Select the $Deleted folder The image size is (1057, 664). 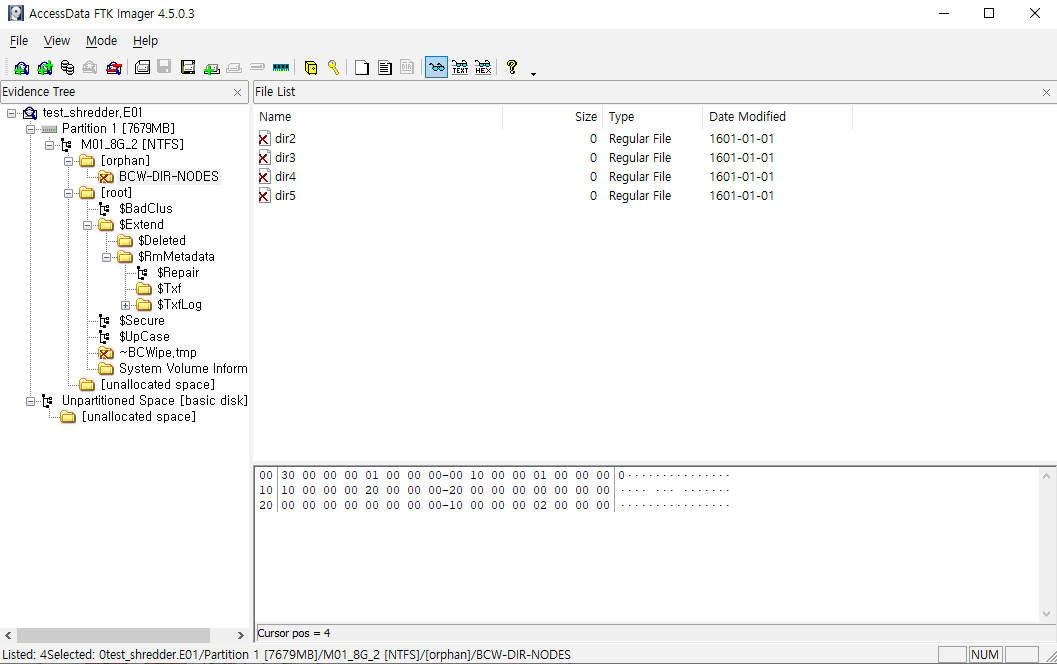click(162, 241)
